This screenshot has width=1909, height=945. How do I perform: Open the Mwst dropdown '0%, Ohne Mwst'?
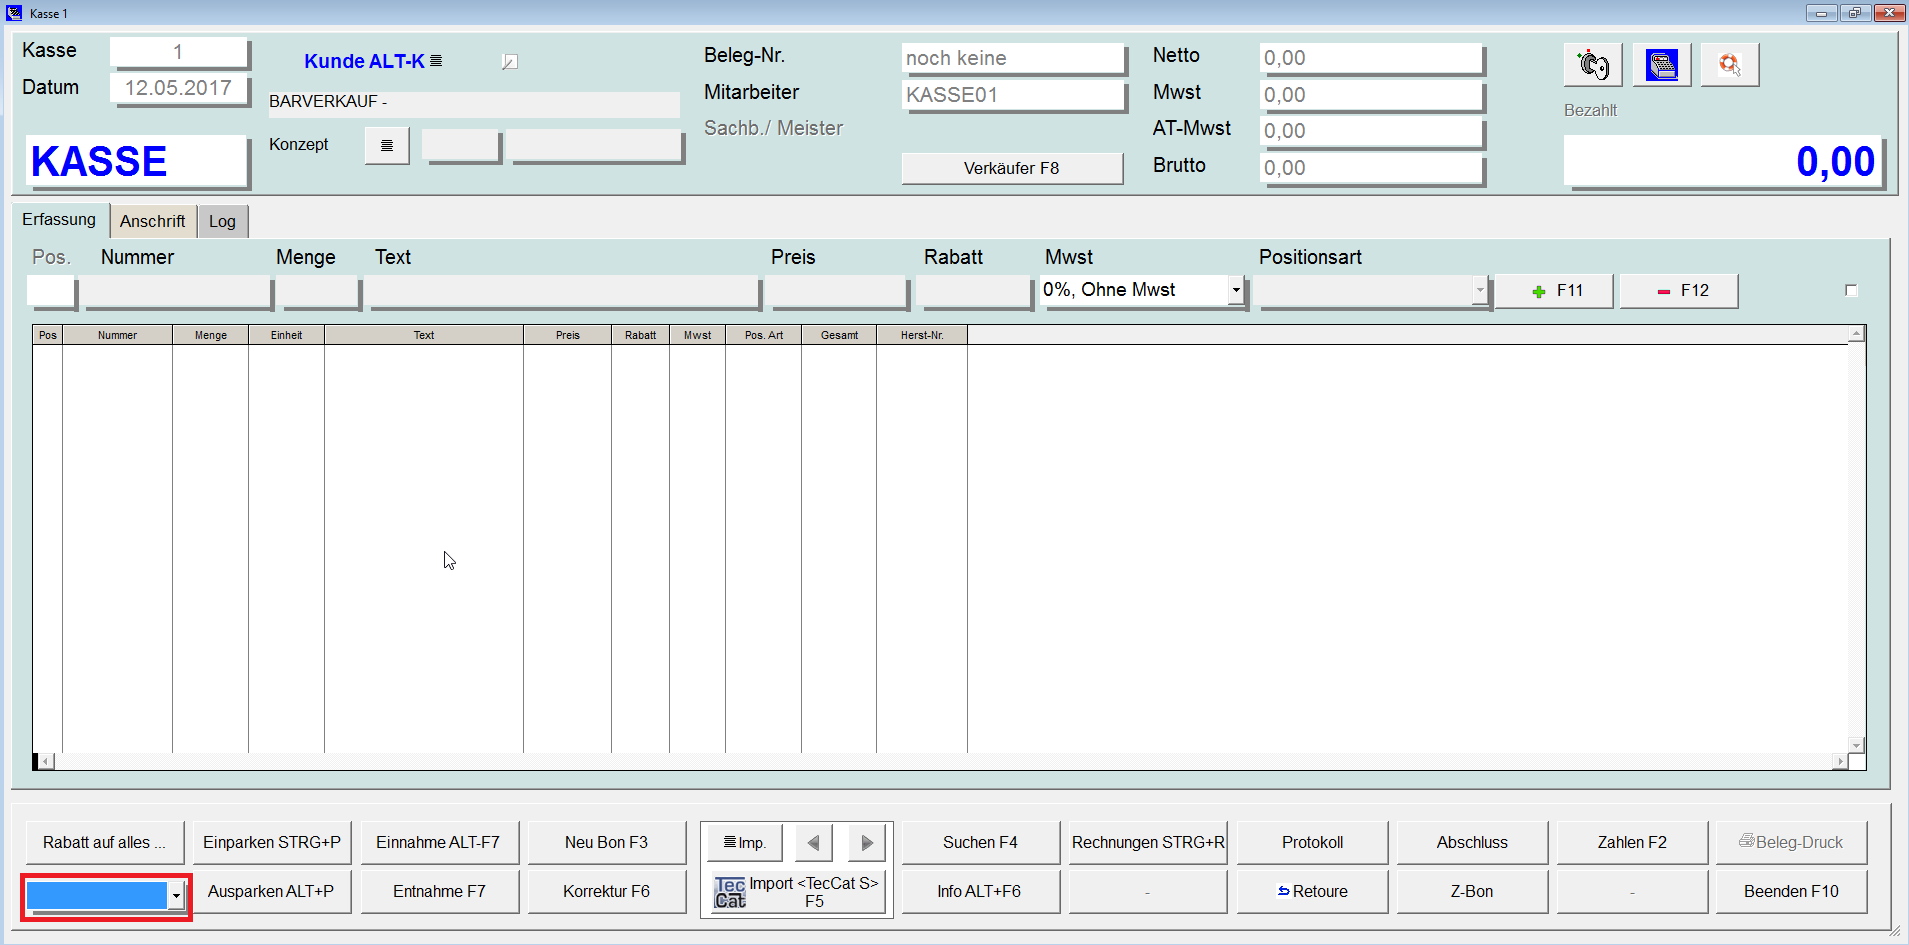click(1236, 290)
